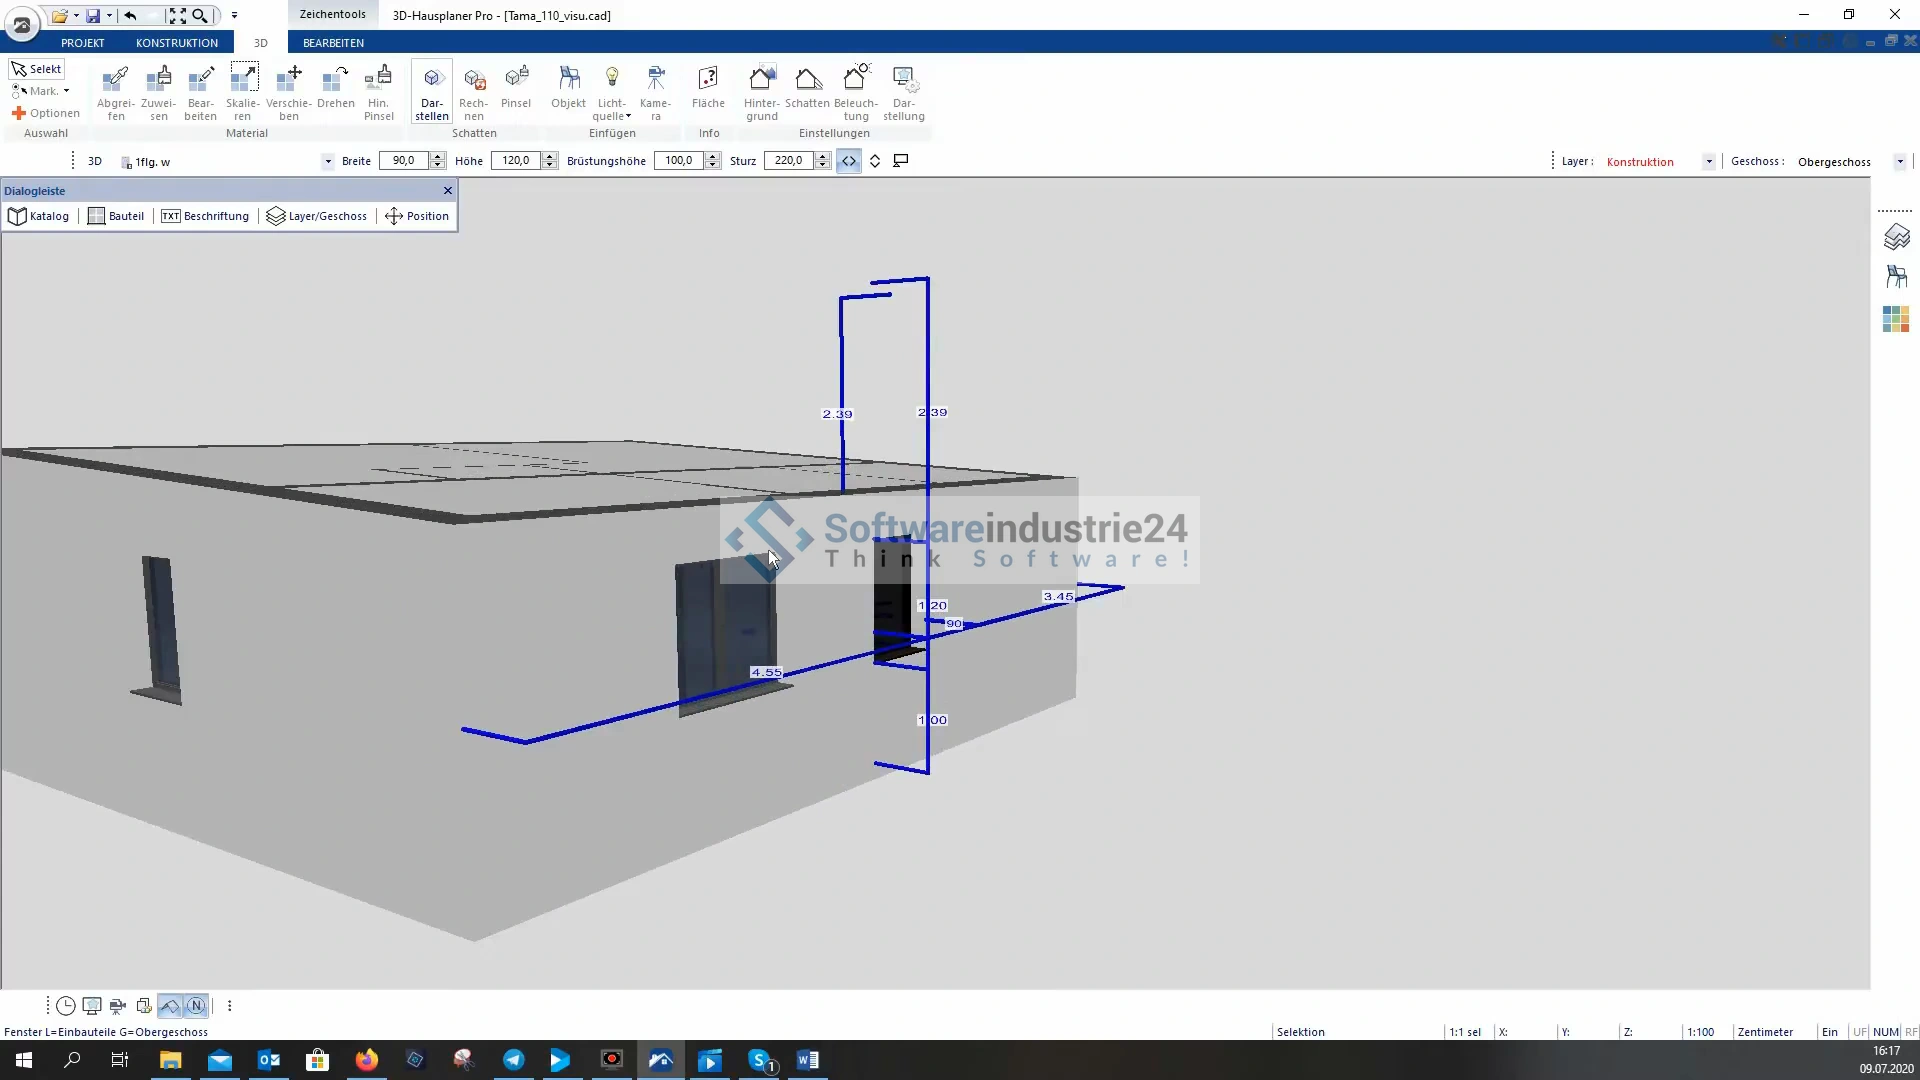
Task: Open the Geschoss Obergeschoss dropdown
Action: coord(1899,162)
